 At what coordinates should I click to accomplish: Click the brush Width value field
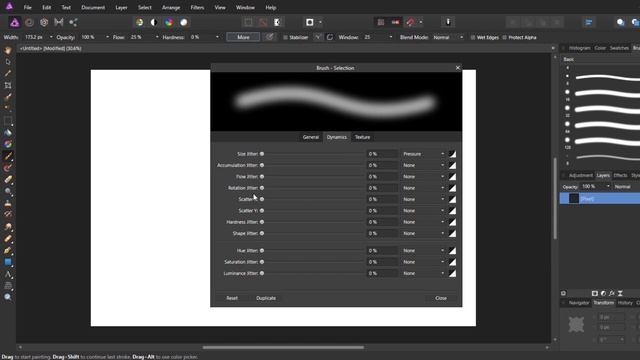click(35, 37)
